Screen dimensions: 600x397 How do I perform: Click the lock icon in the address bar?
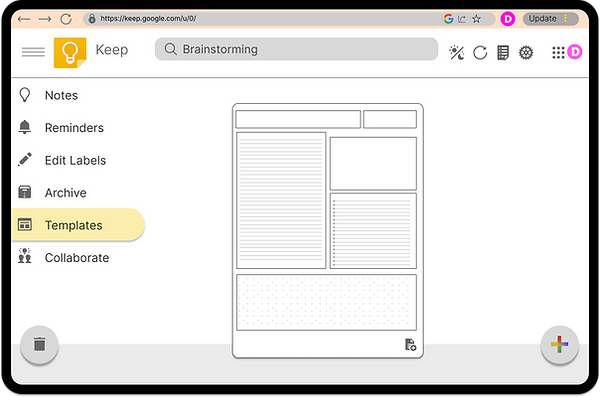click(x=91, y=18)
